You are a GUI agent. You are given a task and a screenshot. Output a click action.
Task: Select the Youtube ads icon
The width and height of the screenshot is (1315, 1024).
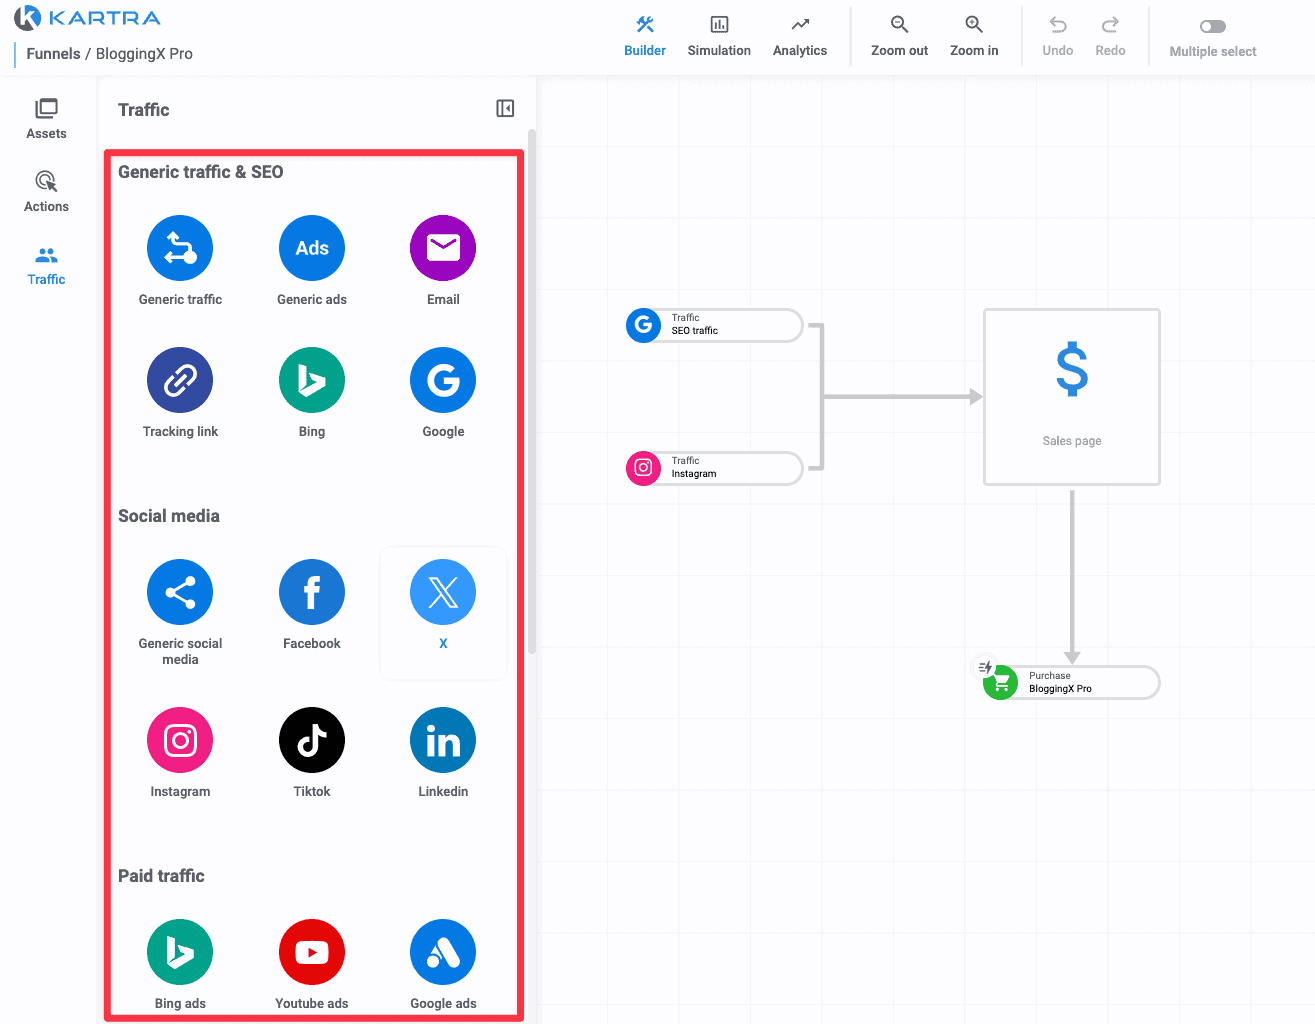pos(312,952)
